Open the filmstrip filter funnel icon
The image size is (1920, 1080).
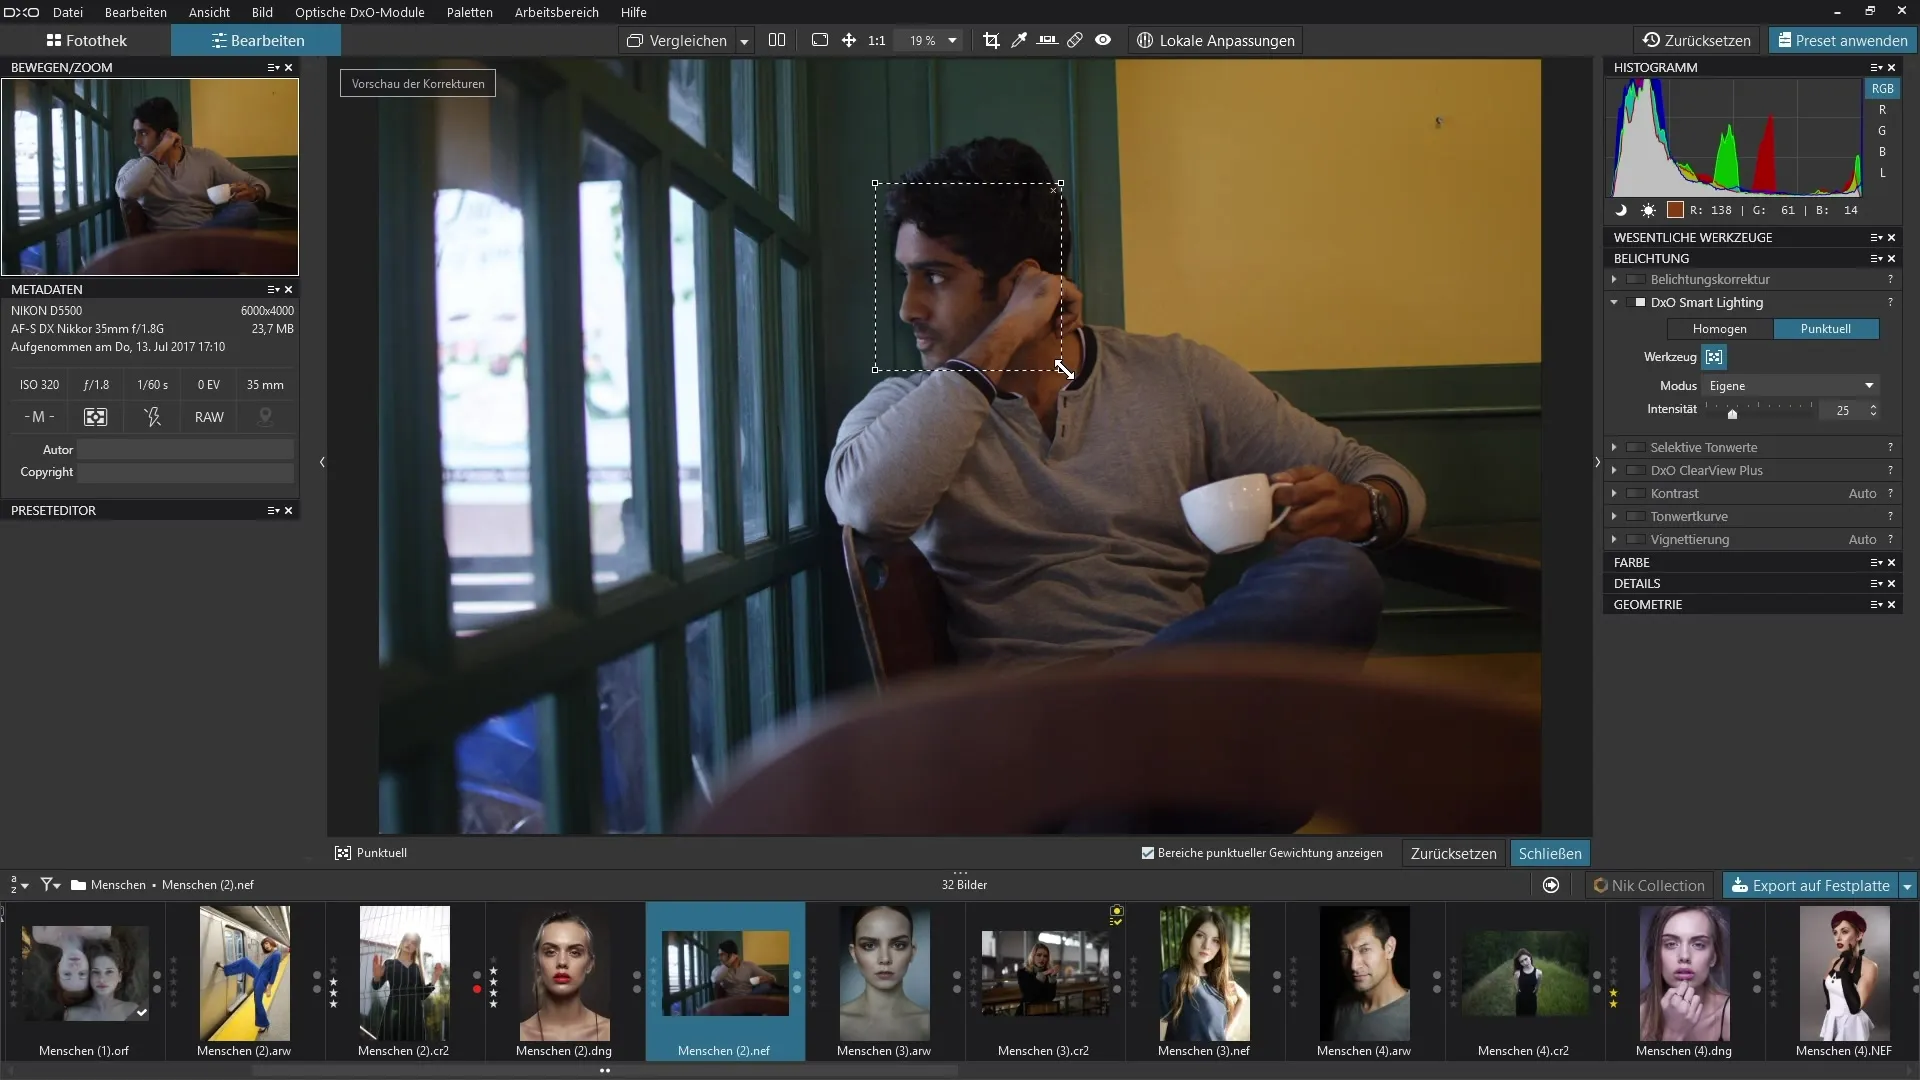(x=50, y=885)
